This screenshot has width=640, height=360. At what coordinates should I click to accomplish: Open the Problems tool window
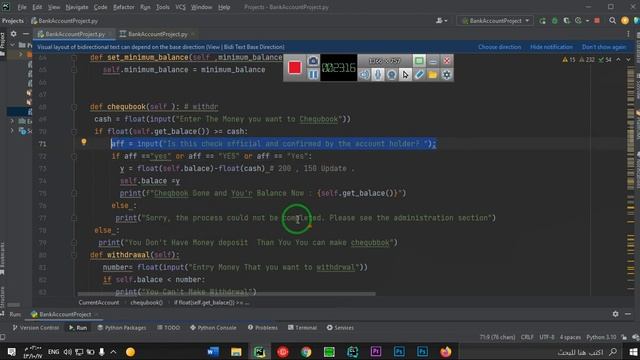click(262, 328)
